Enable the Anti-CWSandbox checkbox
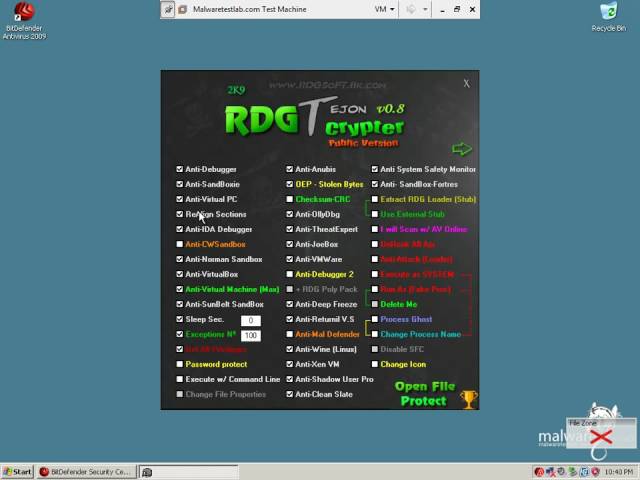 tap(180, 244)
